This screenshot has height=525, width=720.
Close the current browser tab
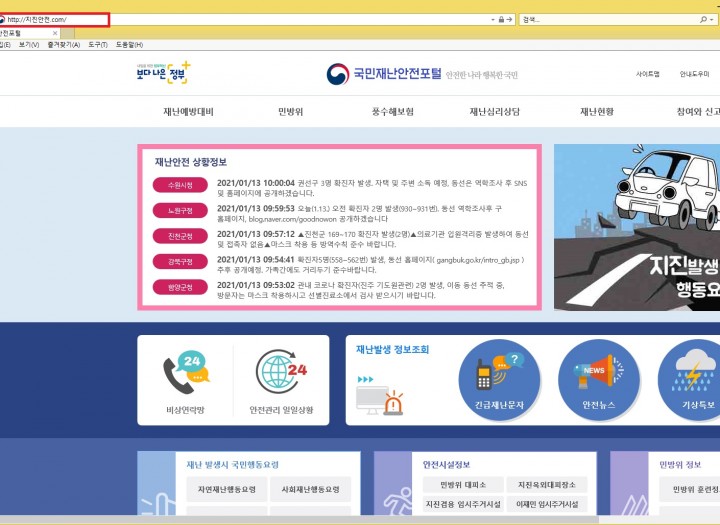55,33
